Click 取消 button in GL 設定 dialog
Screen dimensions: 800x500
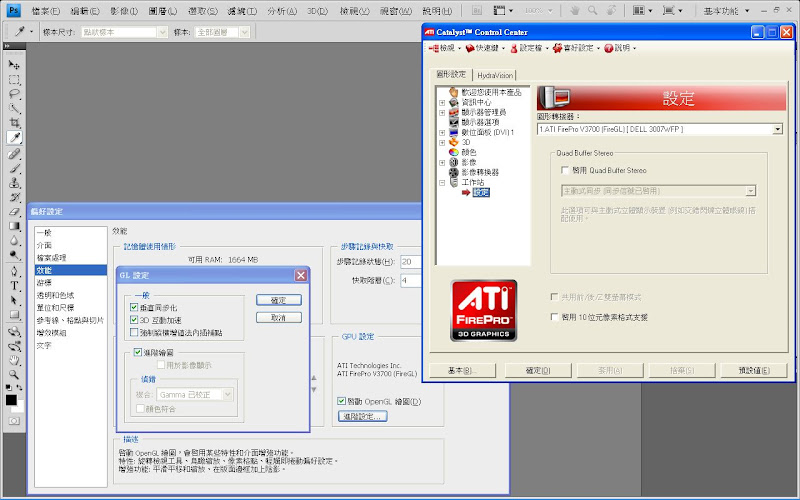tap(279, 317)
